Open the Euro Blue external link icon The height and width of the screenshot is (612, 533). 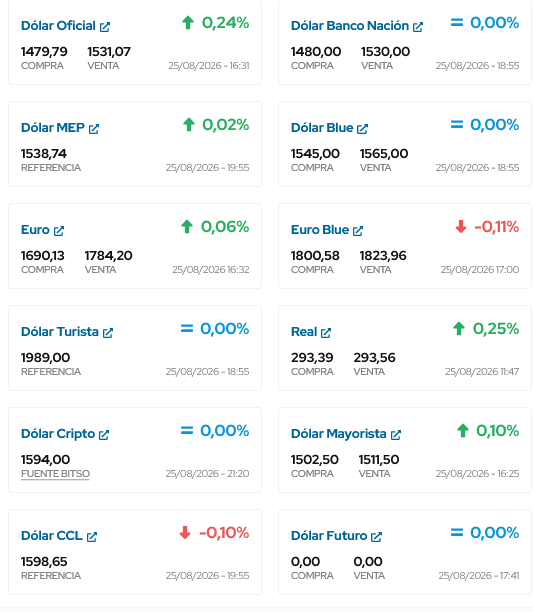point(358,231)
